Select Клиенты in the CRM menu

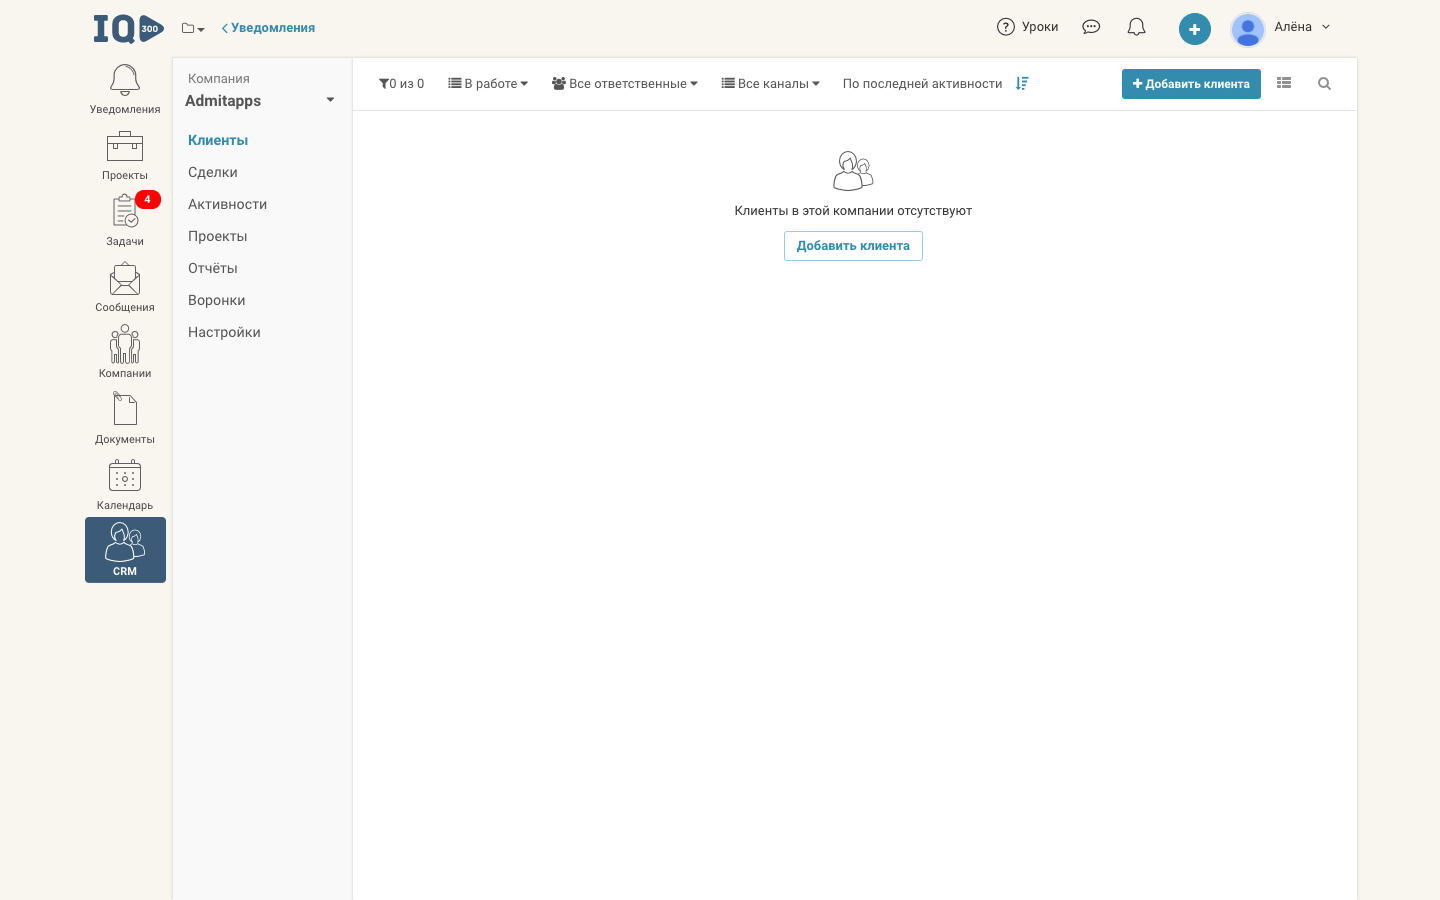click(218, 140)
